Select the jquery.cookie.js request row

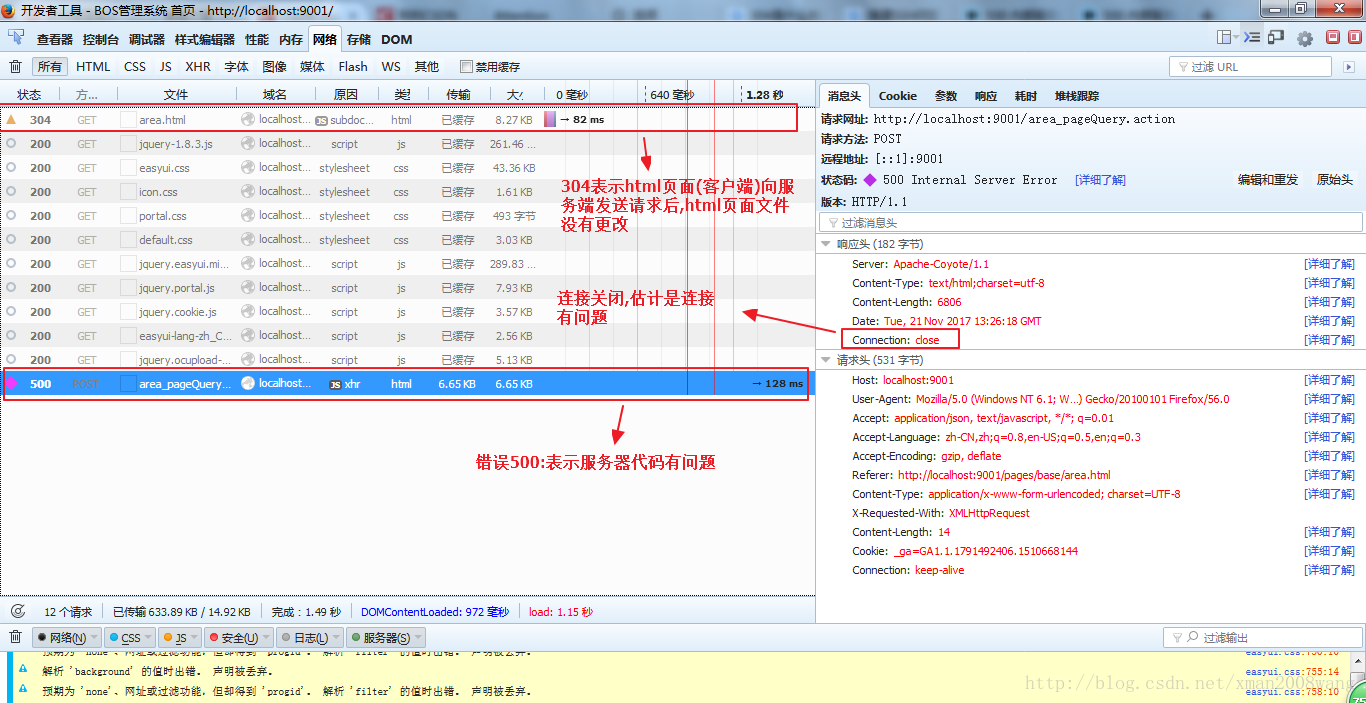[x=408, y=312]
